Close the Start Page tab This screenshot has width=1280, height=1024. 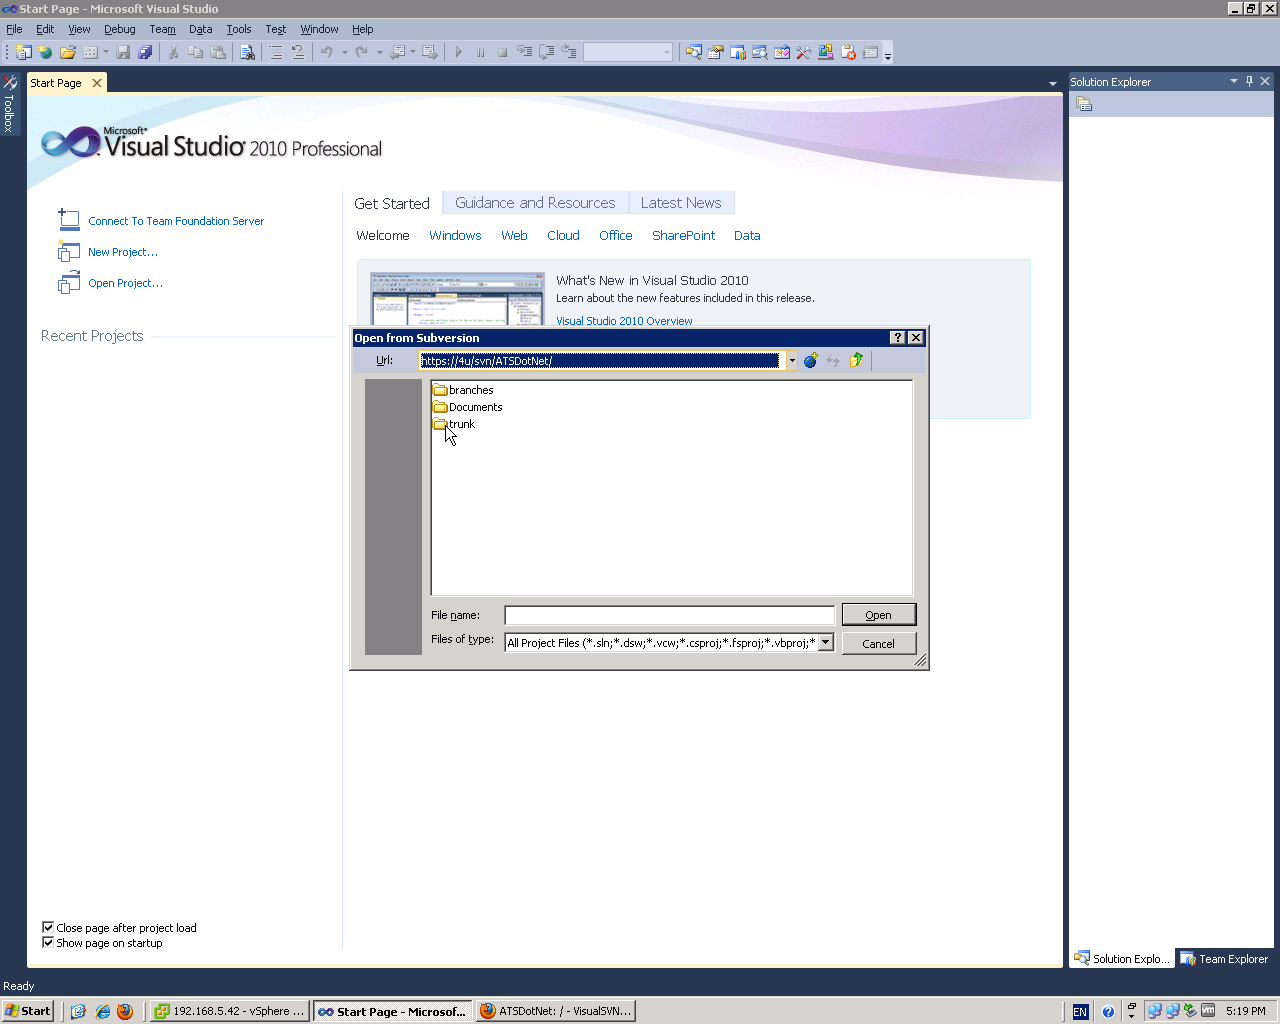click(97, 83)
